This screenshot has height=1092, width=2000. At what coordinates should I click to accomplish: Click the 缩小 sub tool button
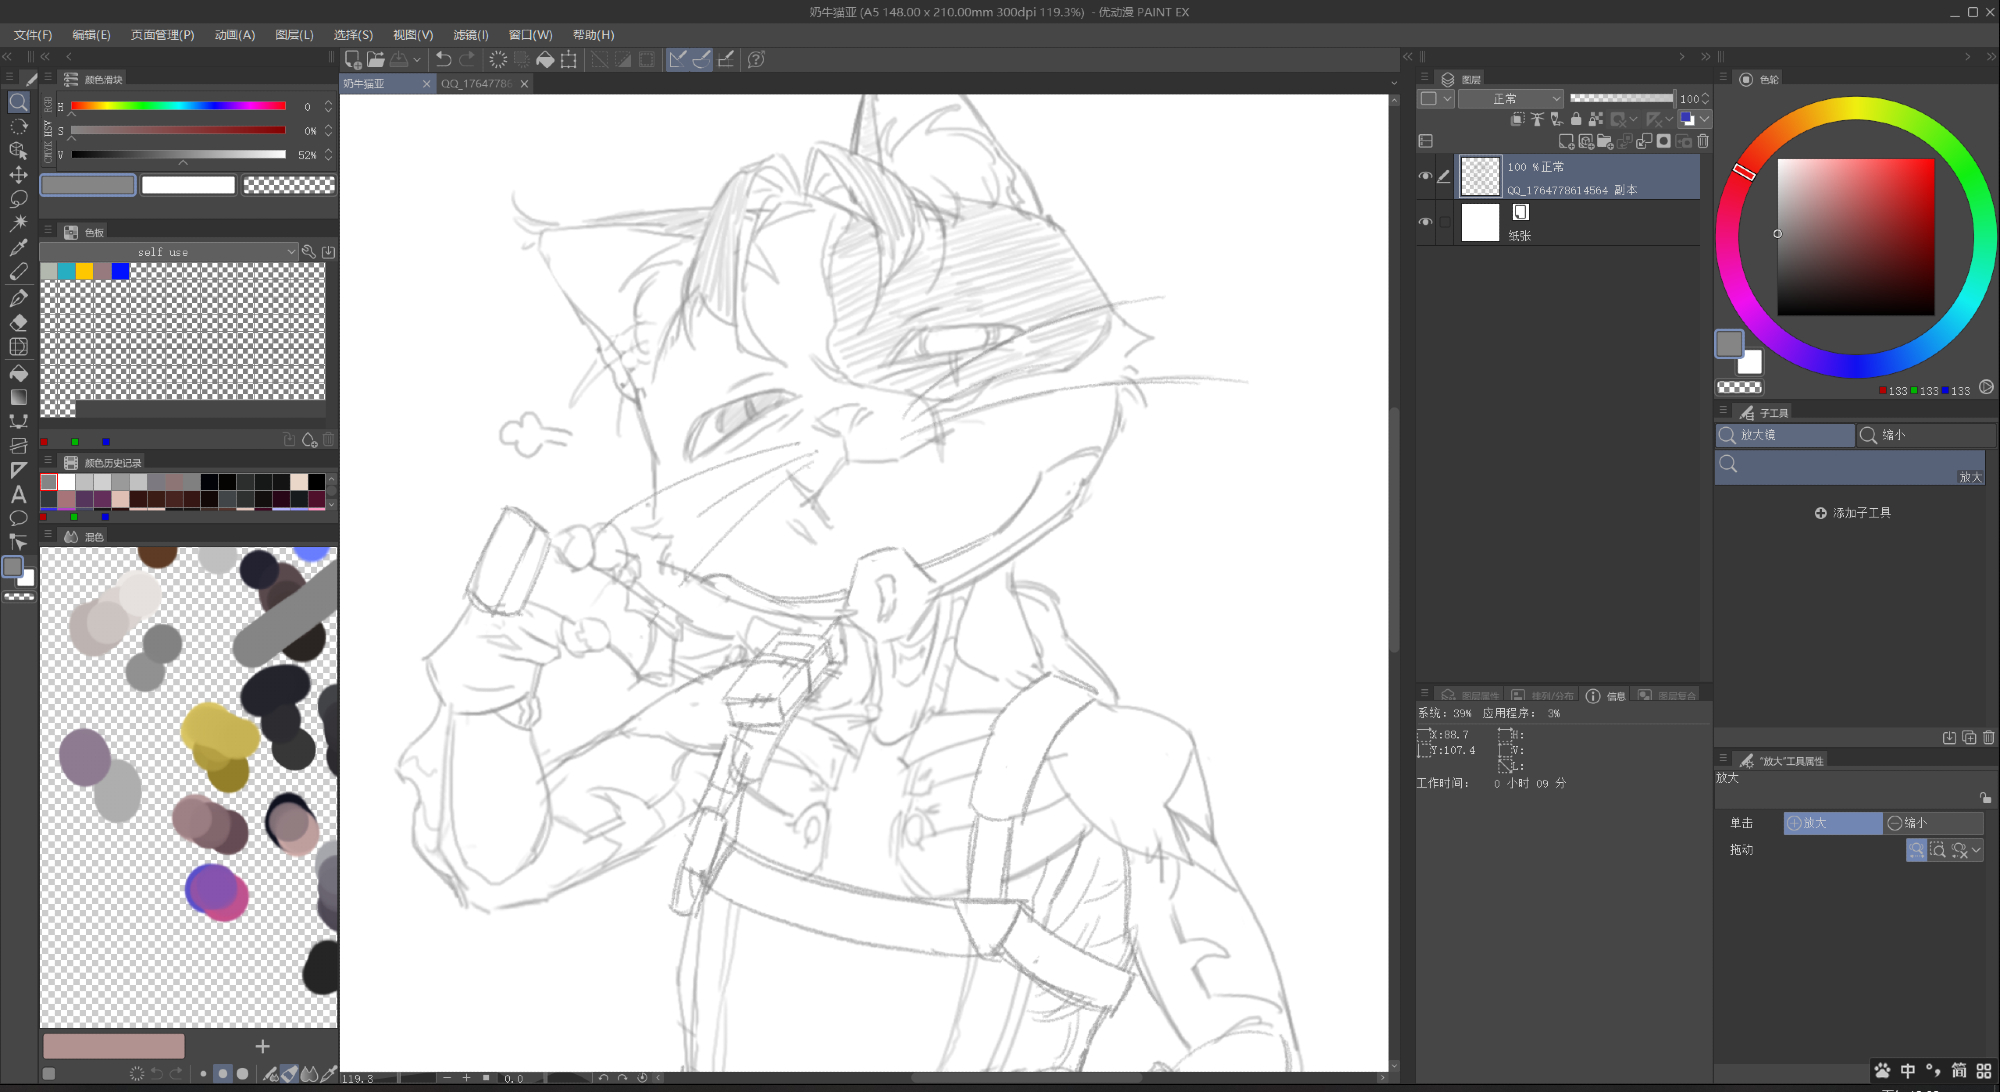pos(1893,435)
